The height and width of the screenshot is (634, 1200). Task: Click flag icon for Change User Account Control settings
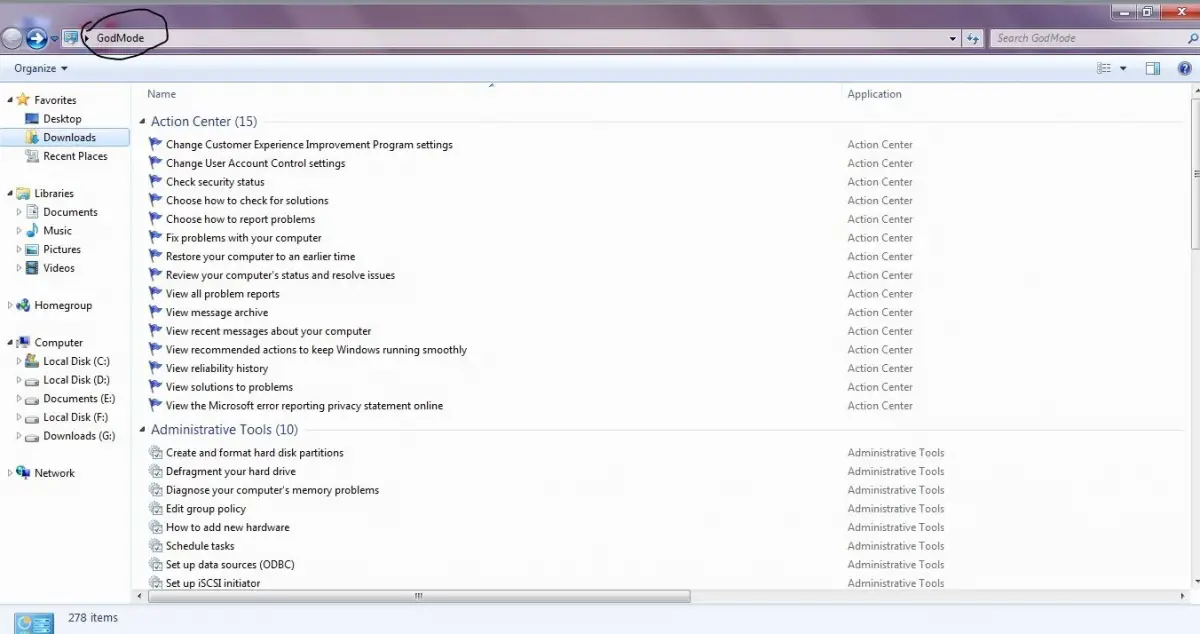(x=155, y=163)
